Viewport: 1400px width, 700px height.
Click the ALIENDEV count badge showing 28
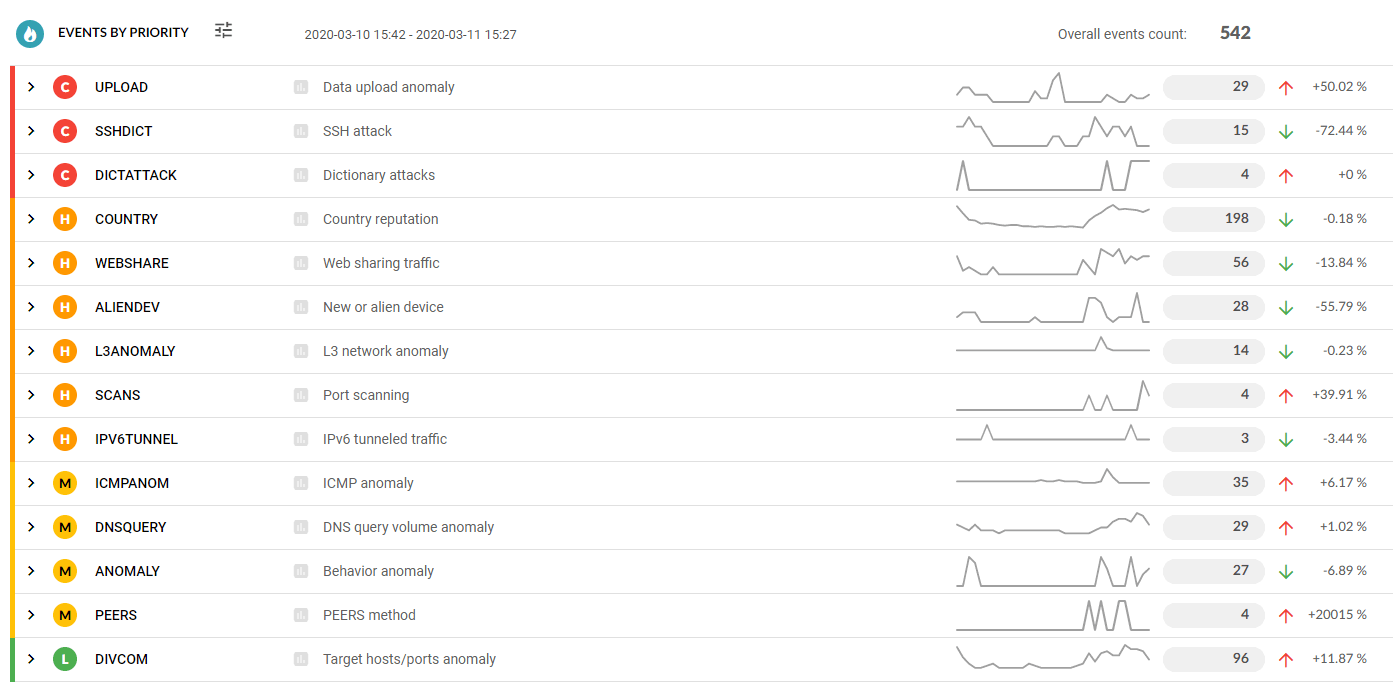point(1214,308)
